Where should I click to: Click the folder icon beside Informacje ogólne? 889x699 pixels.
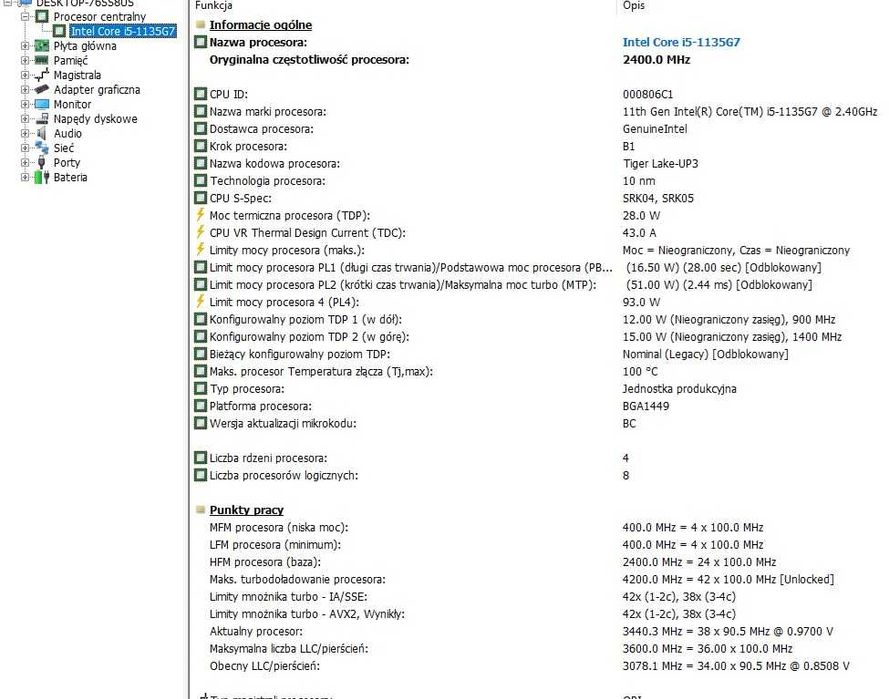[200, 24]
